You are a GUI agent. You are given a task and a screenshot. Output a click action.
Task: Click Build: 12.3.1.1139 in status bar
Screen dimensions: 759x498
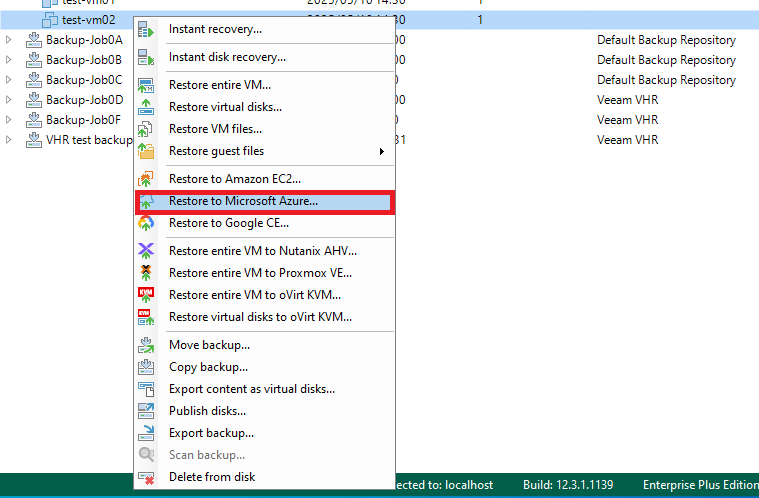[x=568, y=485]
